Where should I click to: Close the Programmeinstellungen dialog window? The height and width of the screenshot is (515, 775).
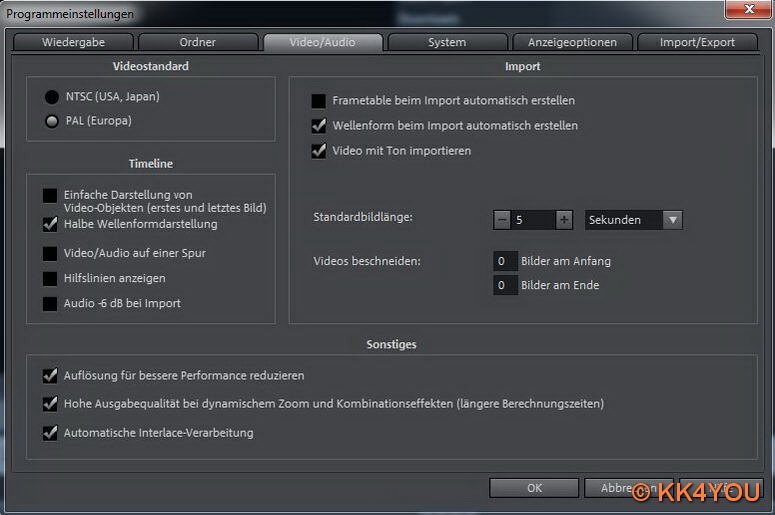[743, 11]
